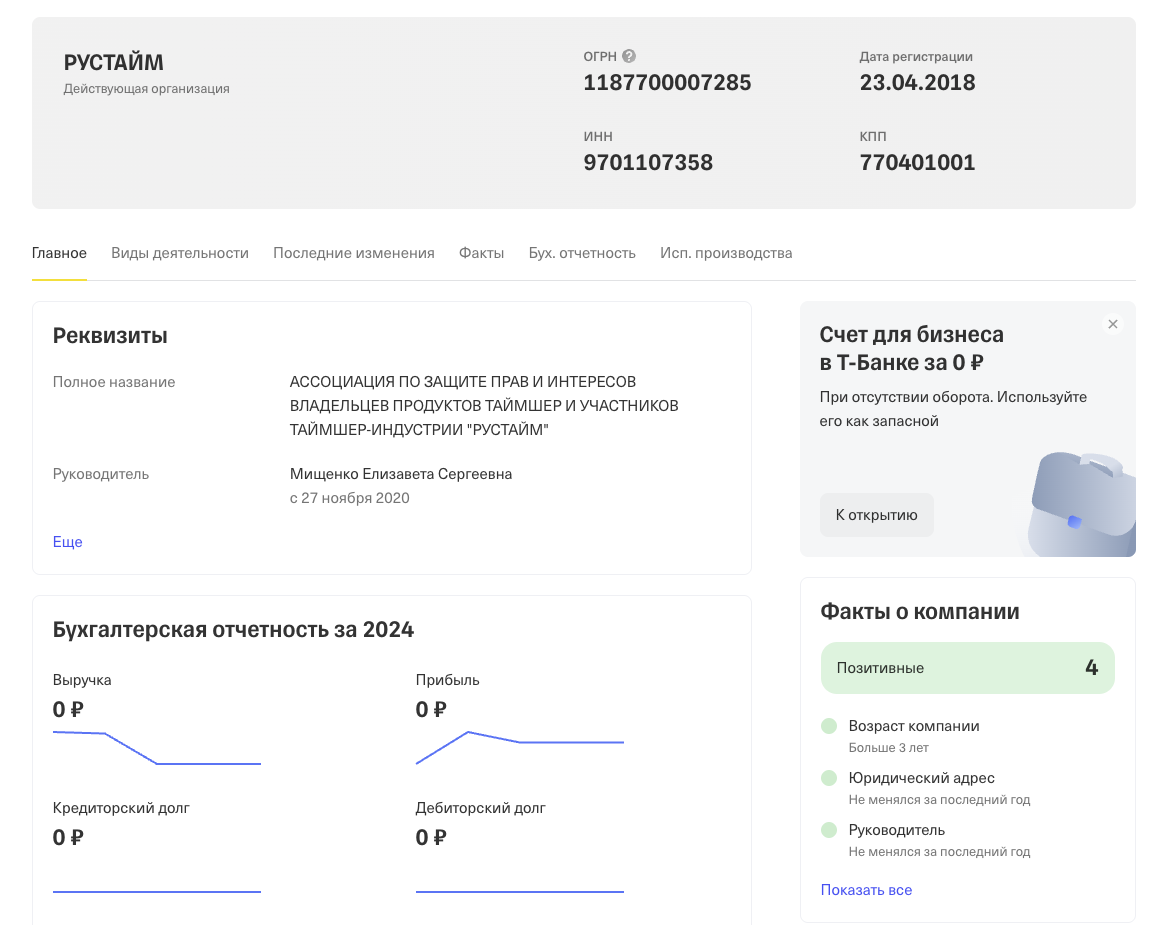Click the Позитивные facts badge
The height and width of the screenshot is (925, 1159).
click(967, 668)
